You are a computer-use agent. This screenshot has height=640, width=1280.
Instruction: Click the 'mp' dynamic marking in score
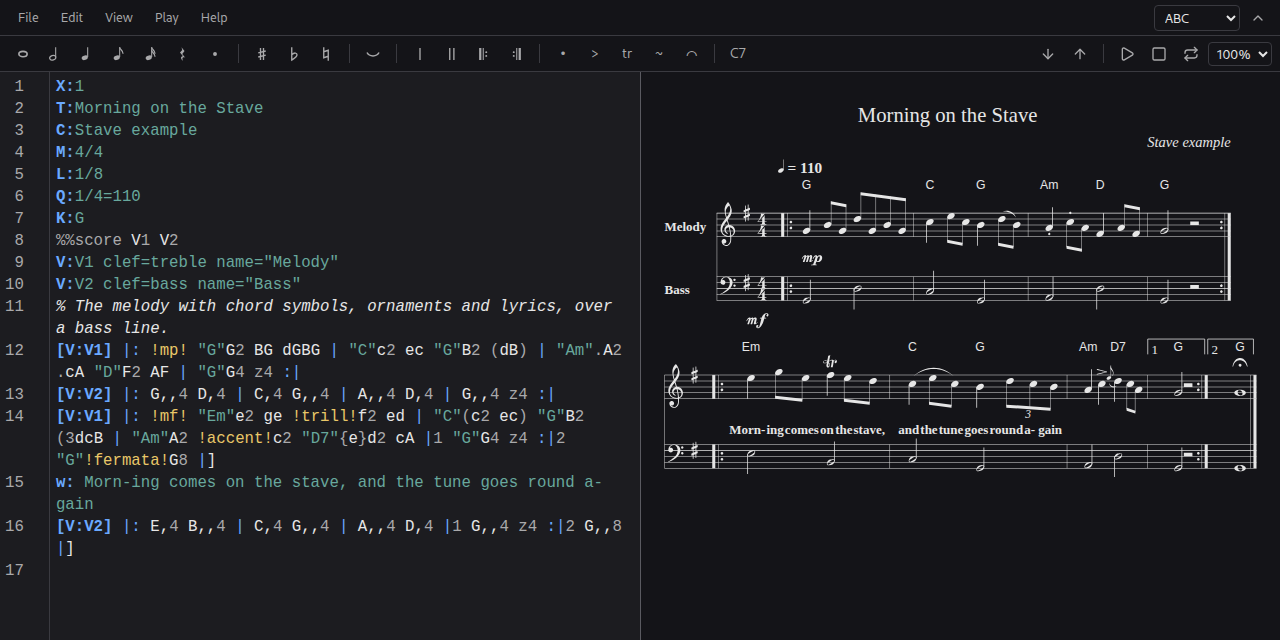click(x=812, y=258)
